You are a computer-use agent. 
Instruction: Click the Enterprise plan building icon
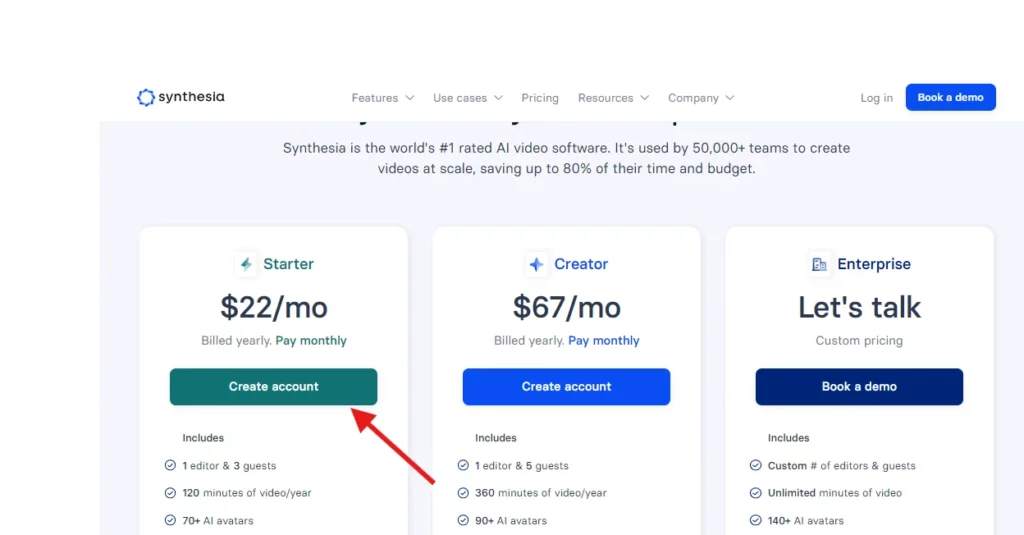pos(819,264)
